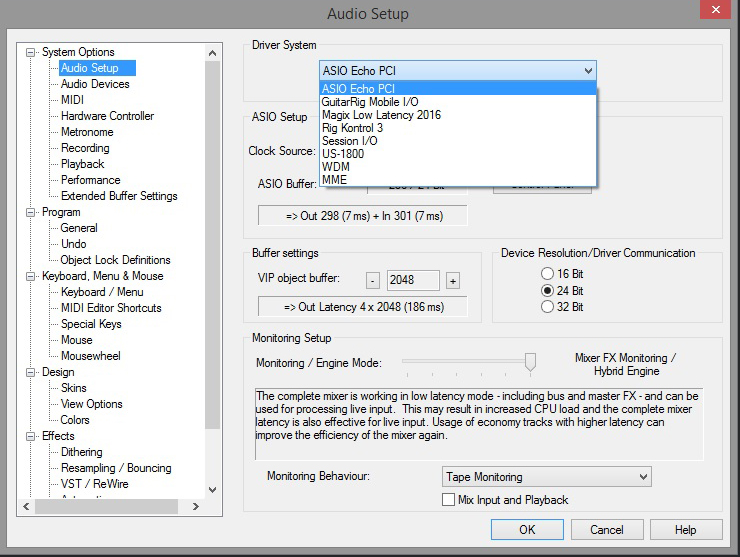
Task: Decrease VIP object buffer with minus button
Action: pos(373,281)
